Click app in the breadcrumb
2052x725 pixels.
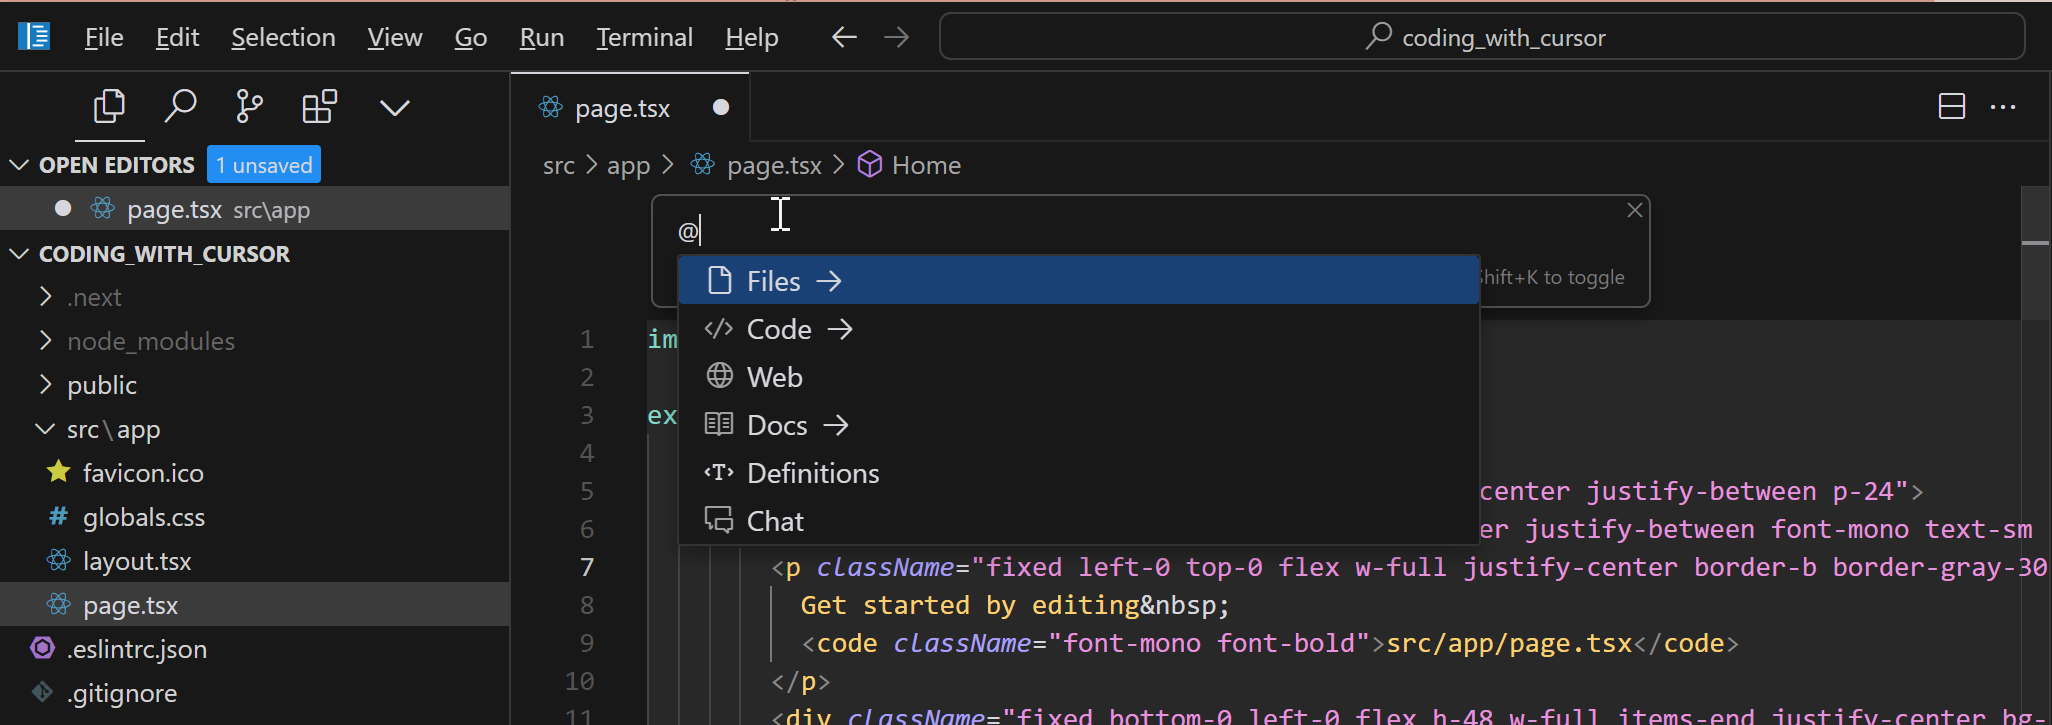(x=628, y=165)
